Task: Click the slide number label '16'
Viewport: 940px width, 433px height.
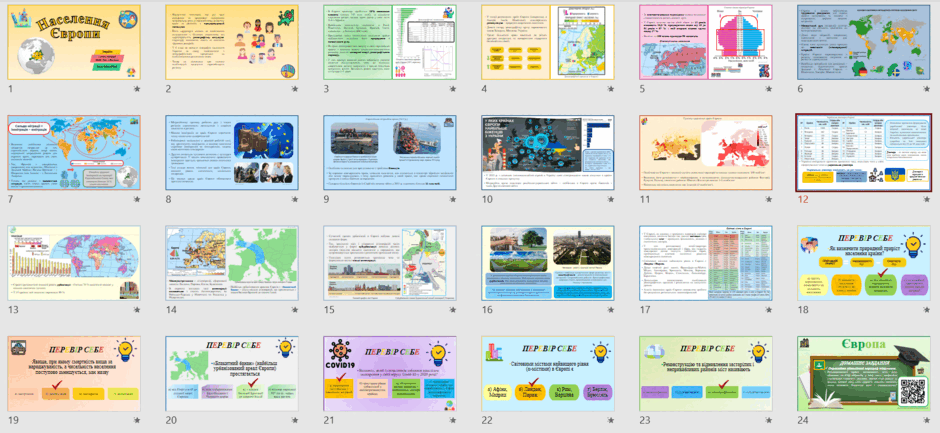Action: tap(487, 309)
